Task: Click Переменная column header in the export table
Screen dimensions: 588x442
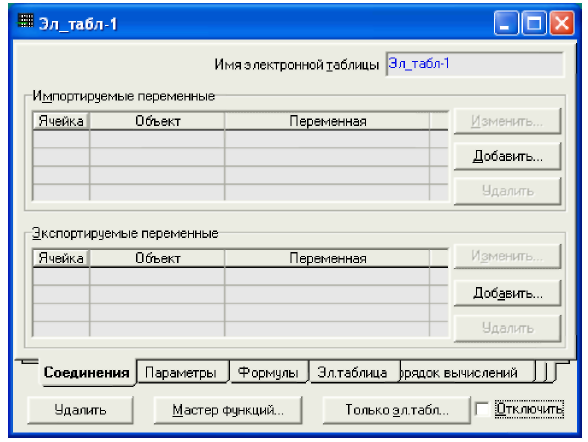Action: click(327, 258)
